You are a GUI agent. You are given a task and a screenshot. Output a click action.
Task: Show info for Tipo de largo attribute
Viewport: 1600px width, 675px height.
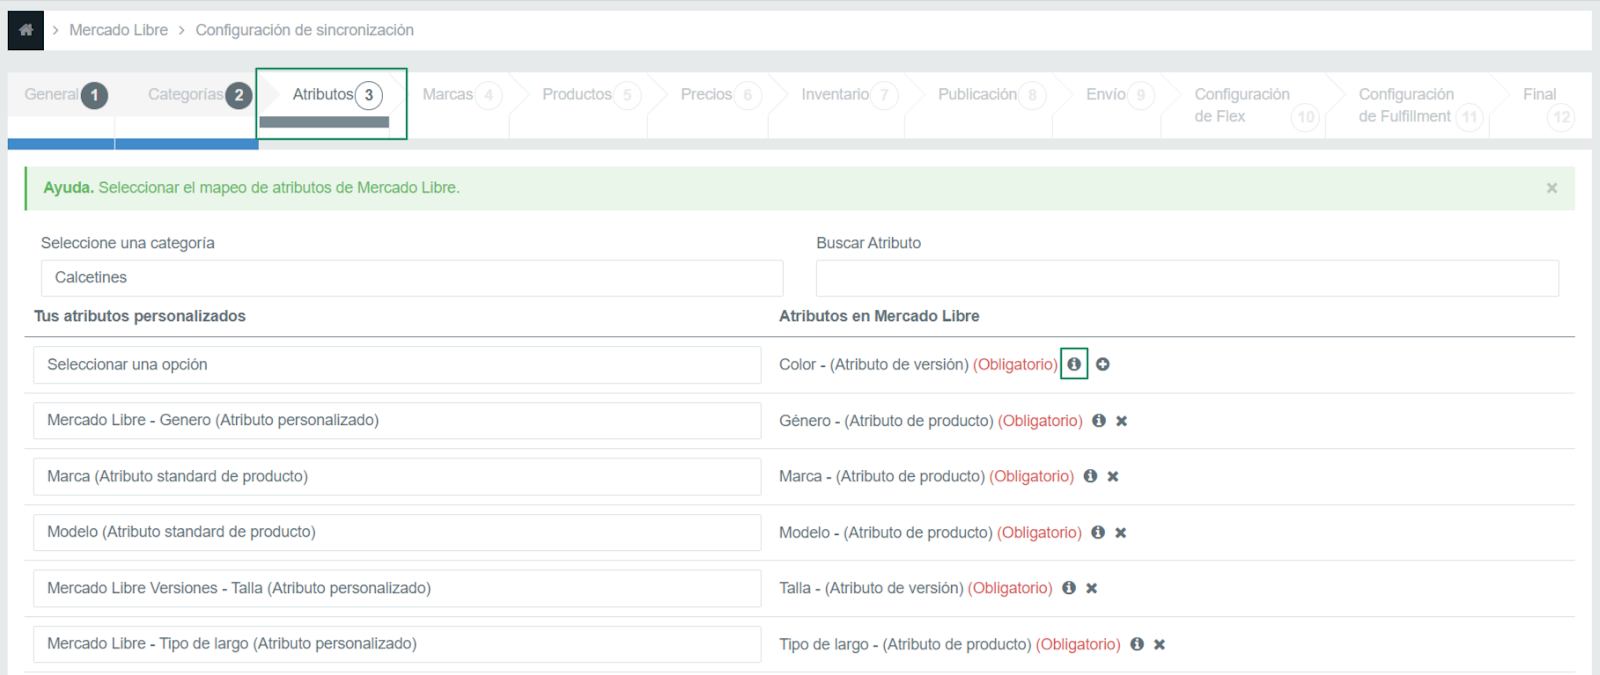(x=1137, y=644)
